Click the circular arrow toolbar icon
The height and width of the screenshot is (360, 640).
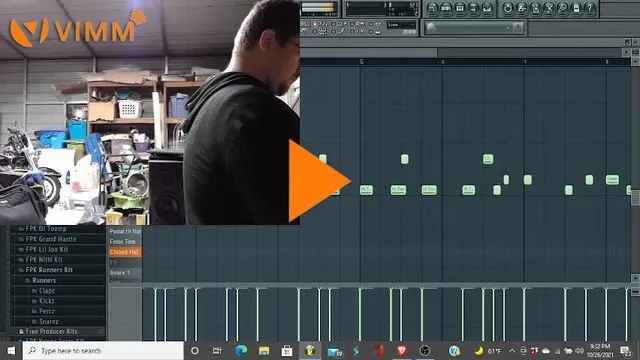508,8
